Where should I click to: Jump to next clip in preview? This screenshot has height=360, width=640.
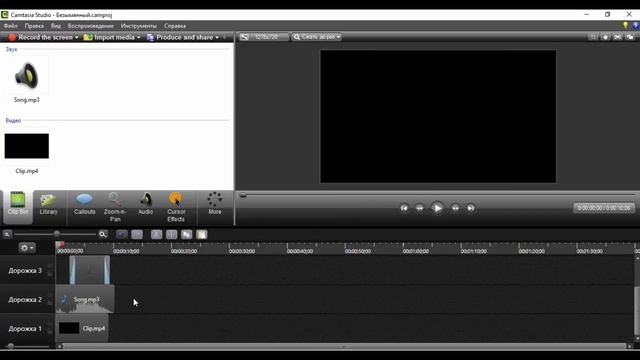click(x=471, y=208)
